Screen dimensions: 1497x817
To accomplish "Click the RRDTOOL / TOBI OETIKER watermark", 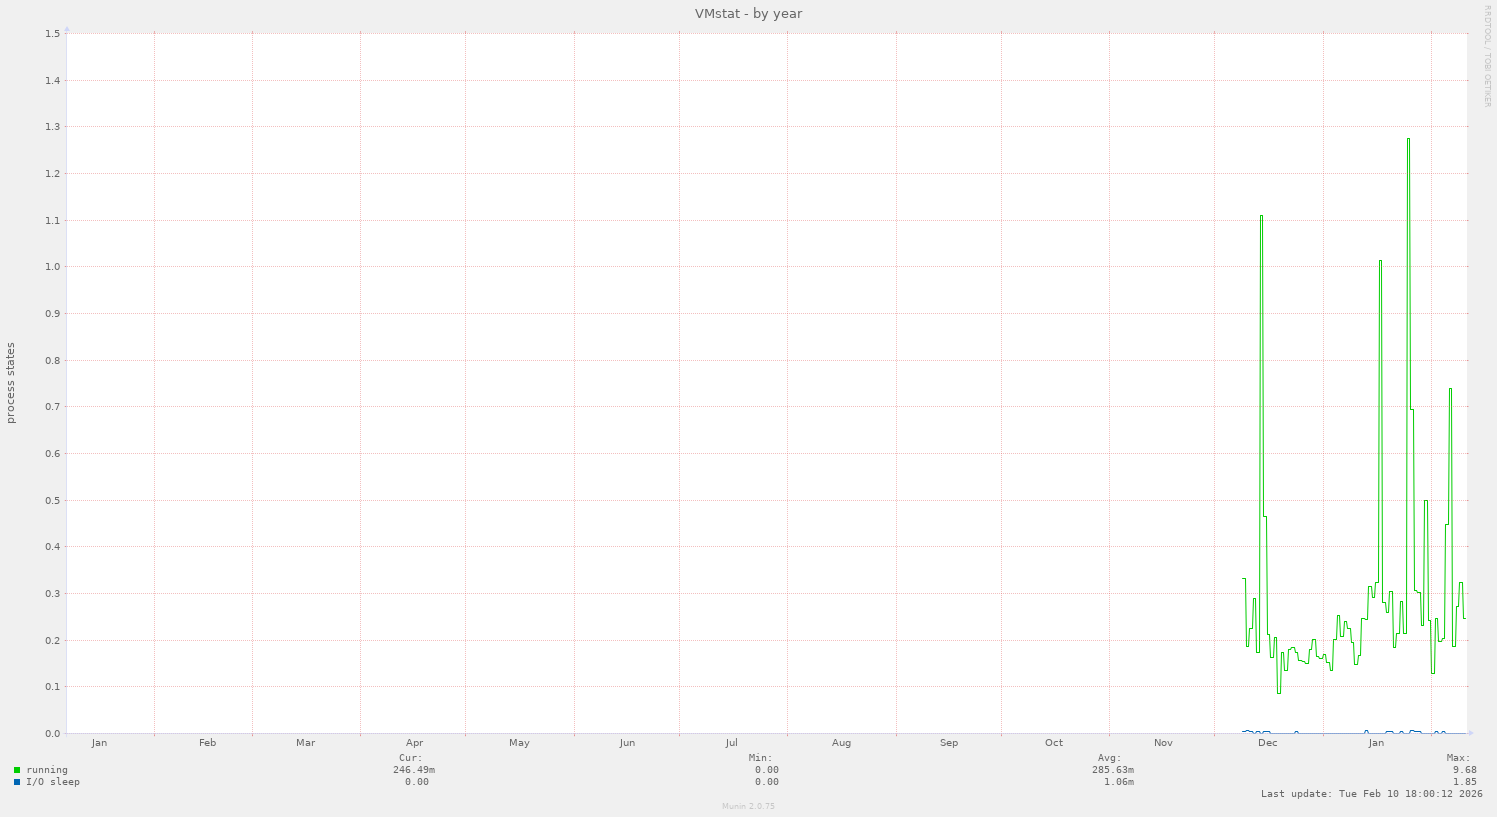I will click(1487, 56).
